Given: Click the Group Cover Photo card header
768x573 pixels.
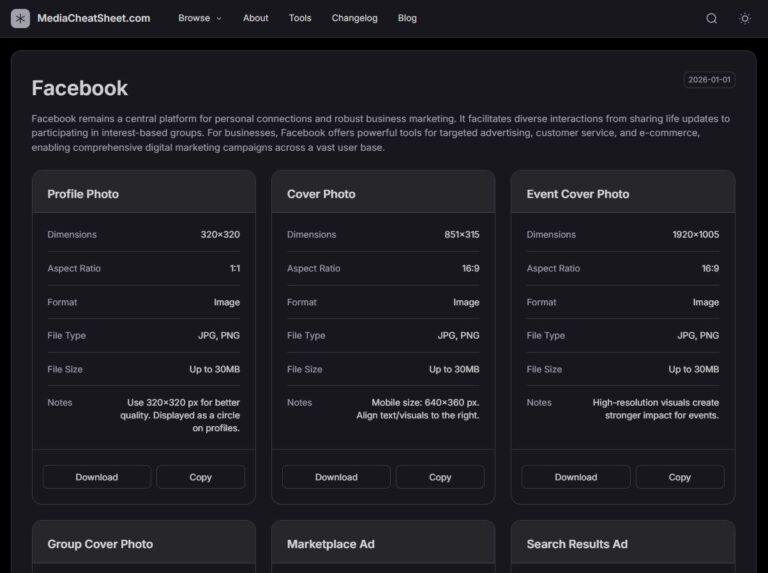Looking at the screenshot, I should [100, 544].
